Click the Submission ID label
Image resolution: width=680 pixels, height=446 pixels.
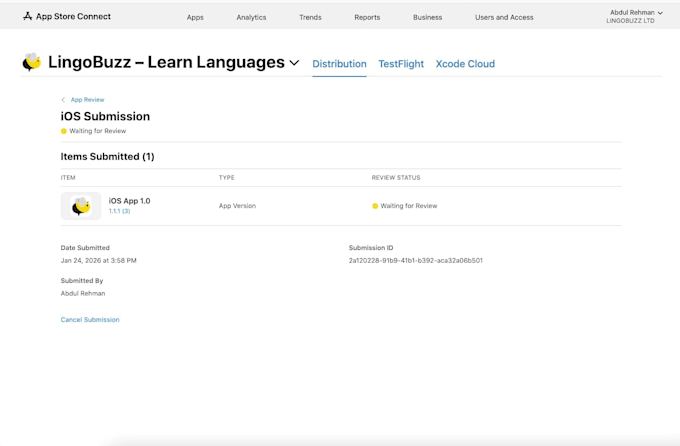(371, 248)
